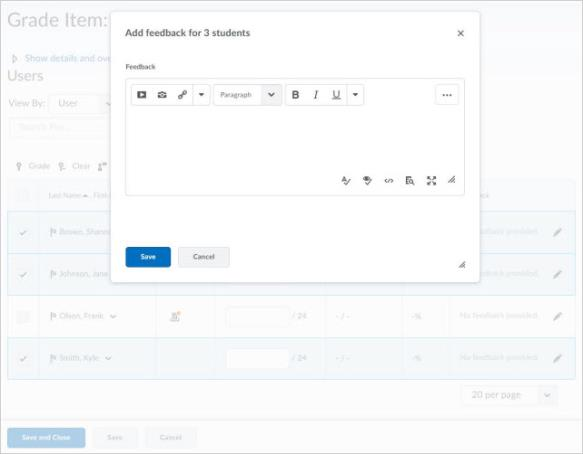
Task: Open the HTML source code editor
Action: pyautogui.click(x=389, y=181)
